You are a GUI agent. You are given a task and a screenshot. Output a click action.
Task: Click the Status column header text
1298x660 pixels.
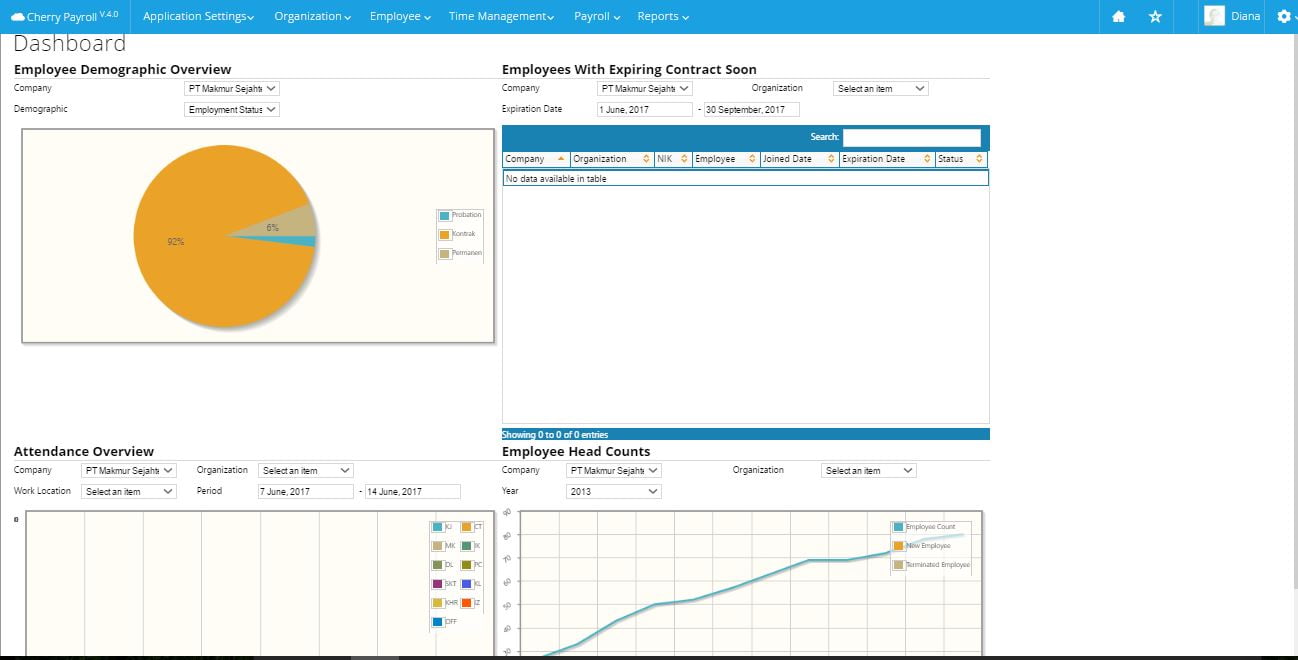(x=951, y=159)
